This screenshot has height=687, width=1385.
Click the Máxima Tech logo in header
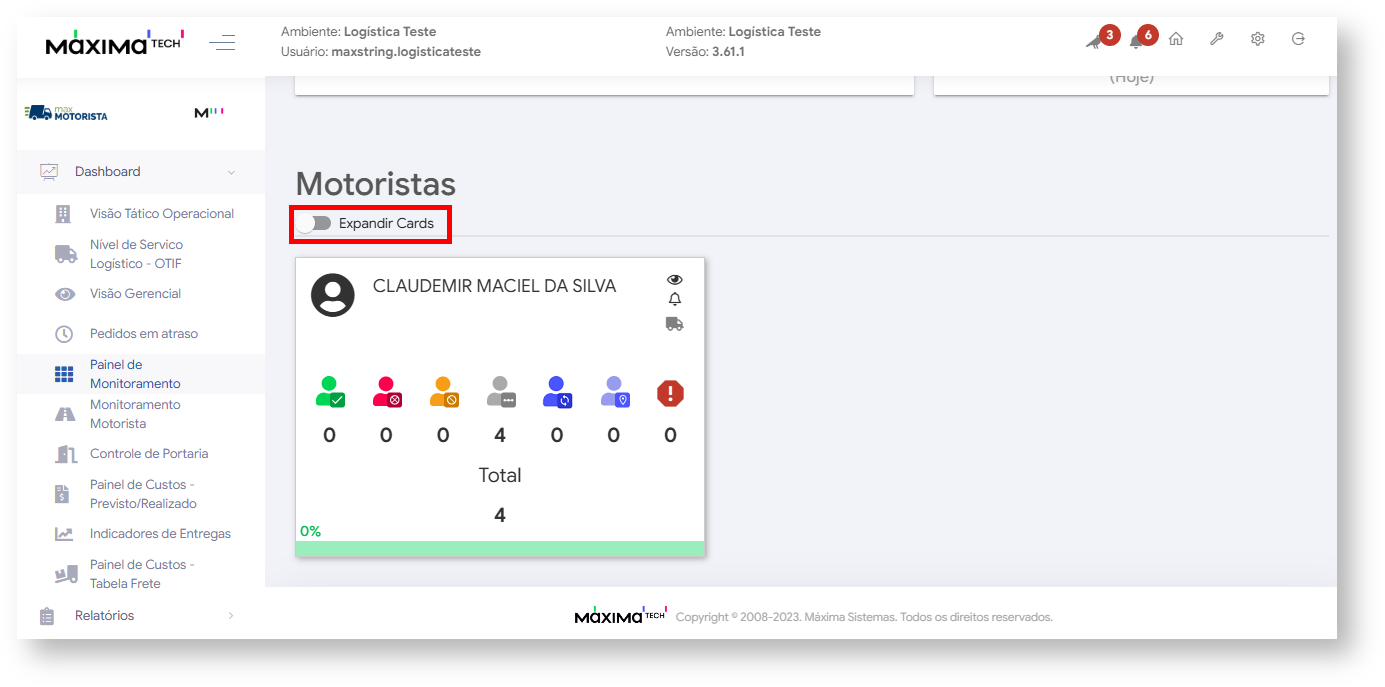pyautogui.click(x=113, y=43)
